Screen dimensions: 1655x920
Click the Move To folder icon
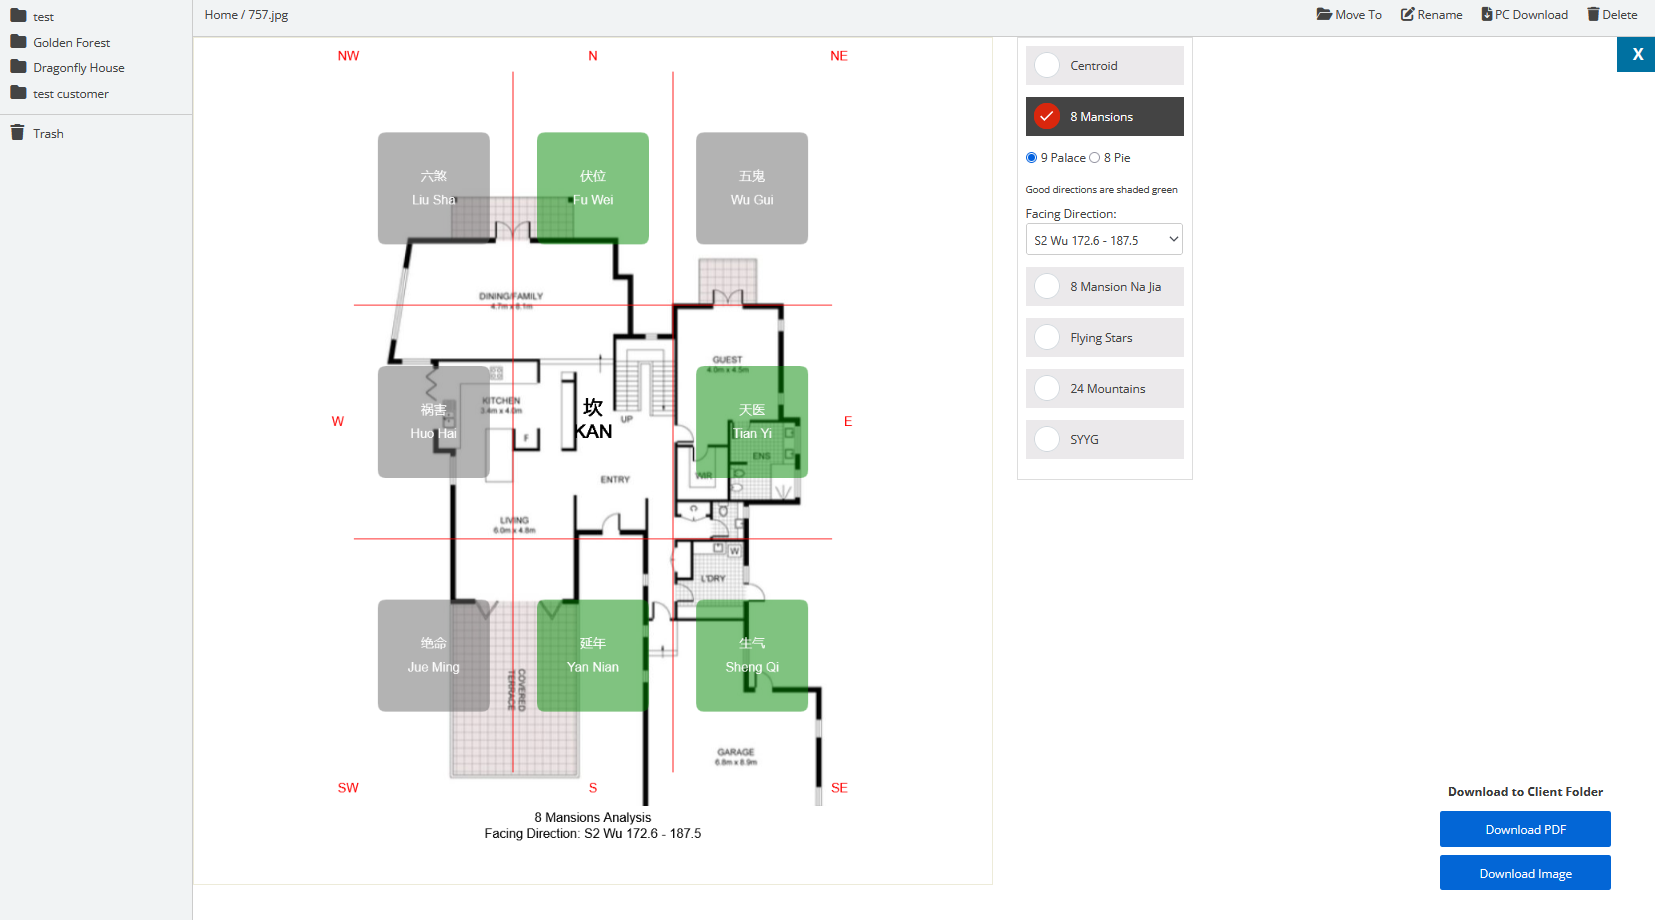click(x=1324, y=14)
